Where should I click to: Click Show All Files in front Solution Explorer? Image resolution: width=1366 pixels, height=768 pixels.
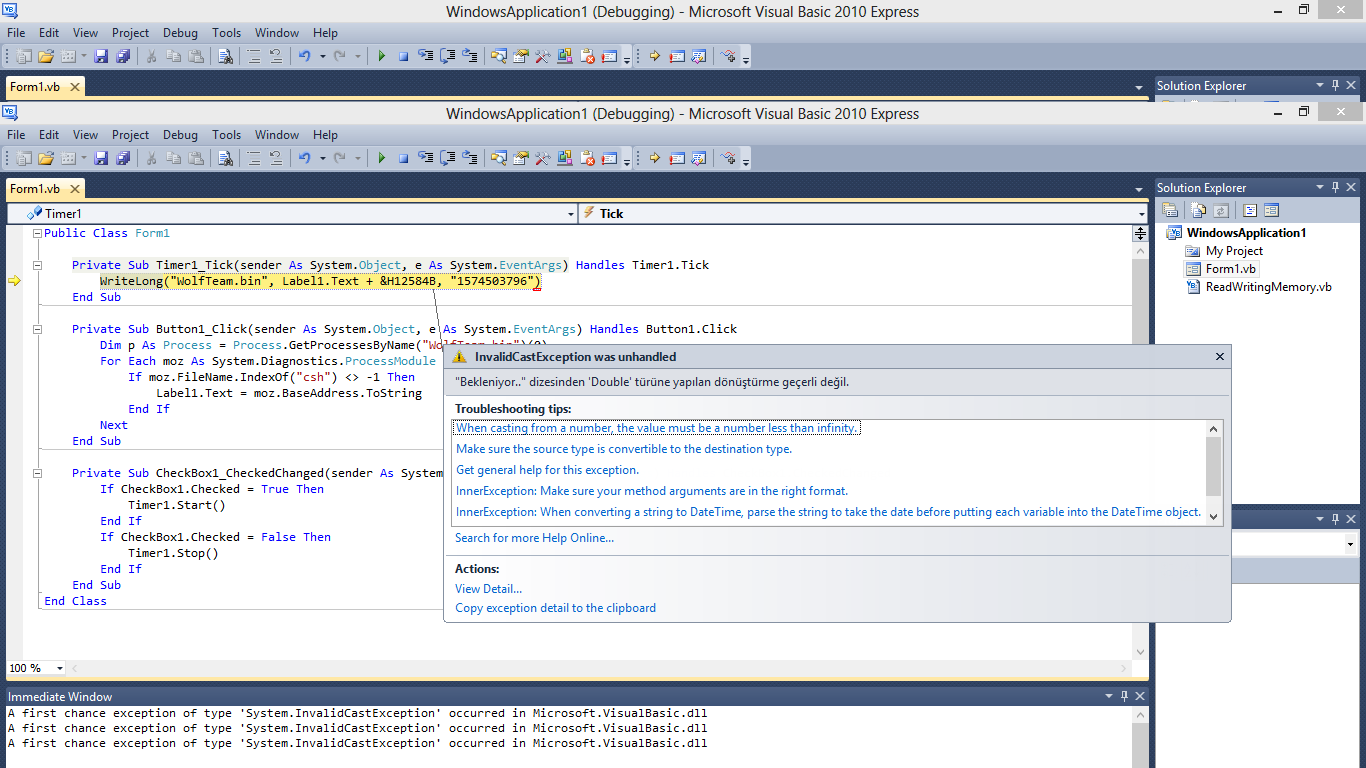1198,210
